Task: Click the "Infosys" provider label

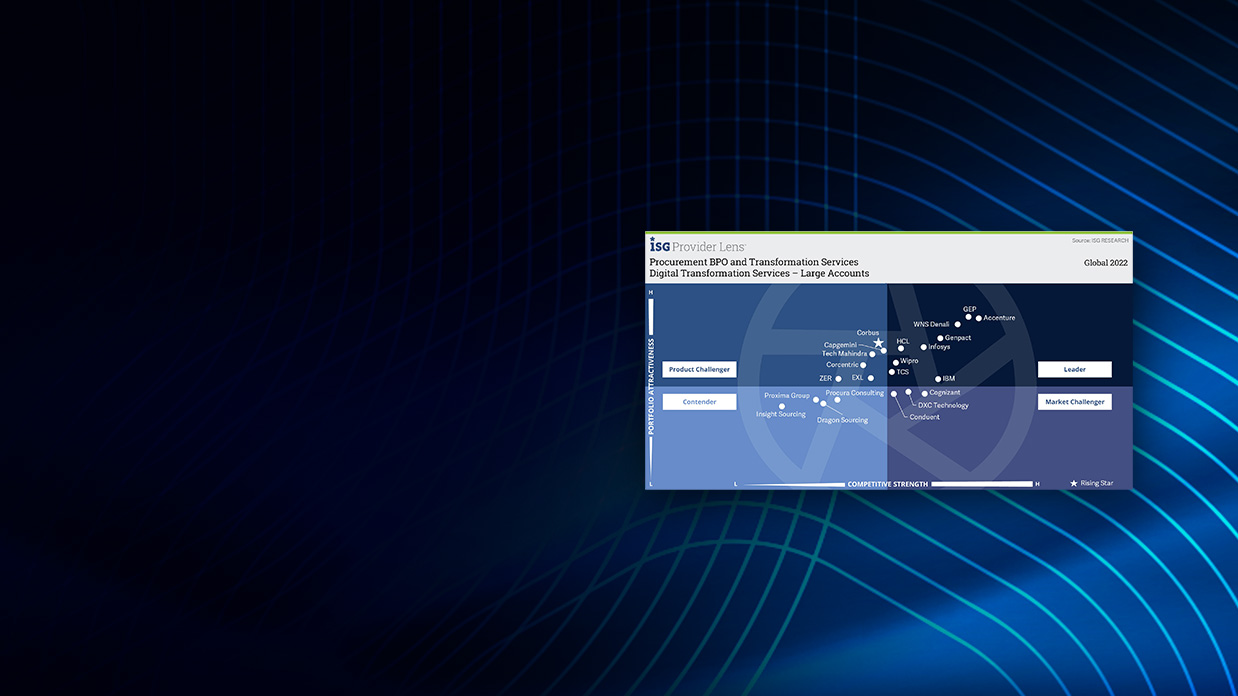Action: coord(939,347)
